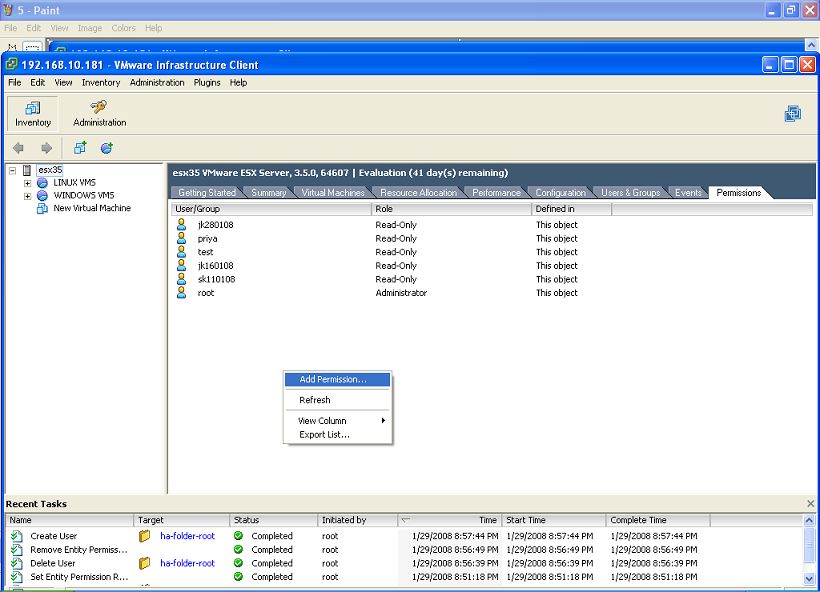Open the Plugins menu
The image size is (820, 592).
(x=207, y=83)
